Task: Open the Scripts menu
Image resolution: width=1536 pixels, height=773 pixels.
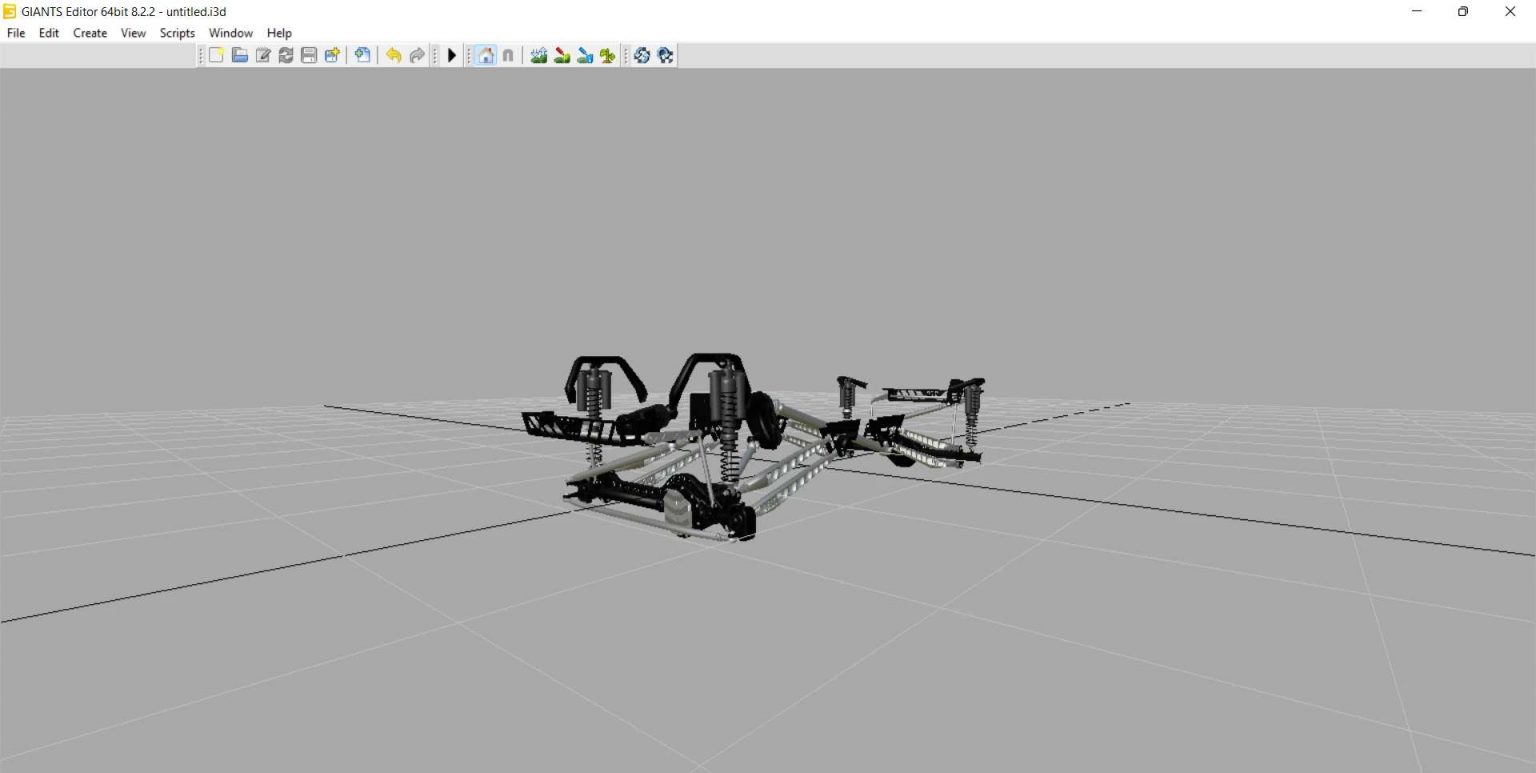Action: tap(177, 33)
